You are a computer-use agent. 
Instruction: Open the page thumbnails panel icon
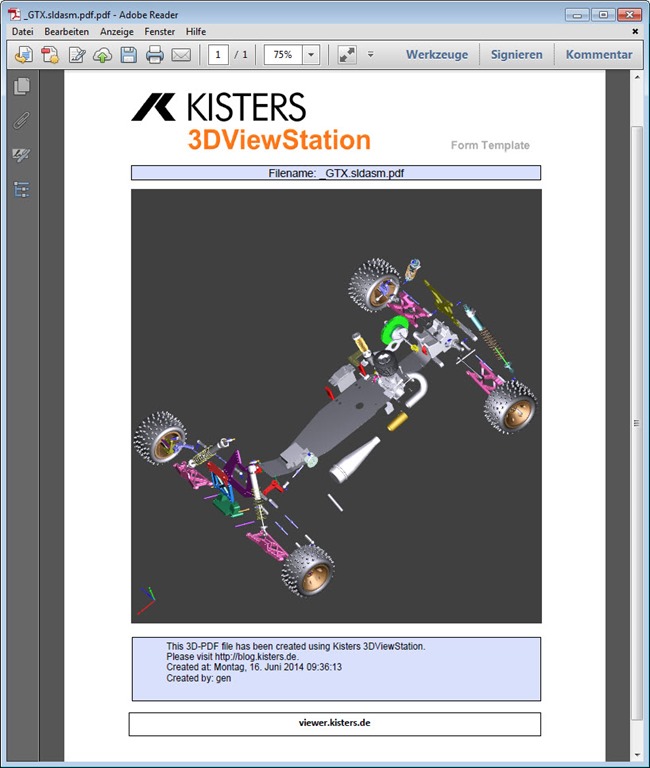[22, 86]
